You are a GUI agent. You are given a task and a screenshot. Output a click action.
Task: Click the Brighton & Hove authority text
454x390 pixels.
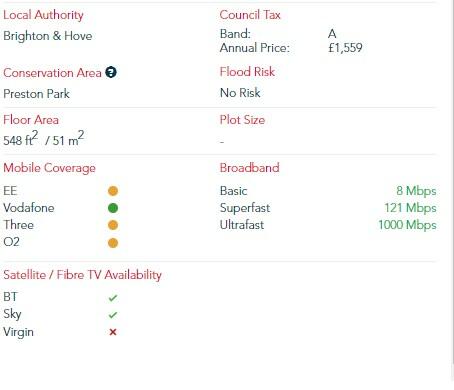48,36
